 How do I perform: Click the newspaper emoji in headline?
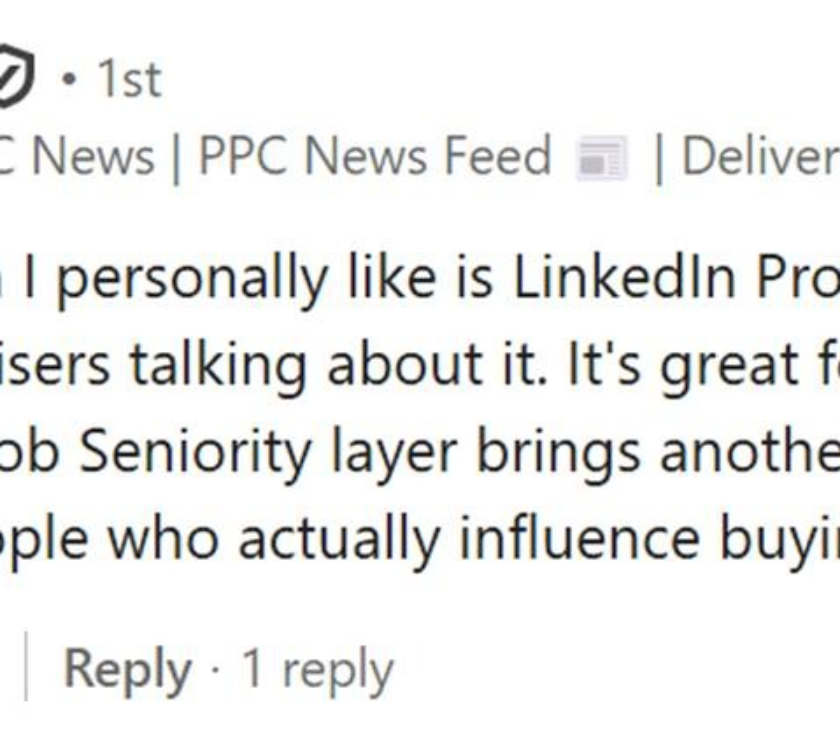[x=601, y=159]
